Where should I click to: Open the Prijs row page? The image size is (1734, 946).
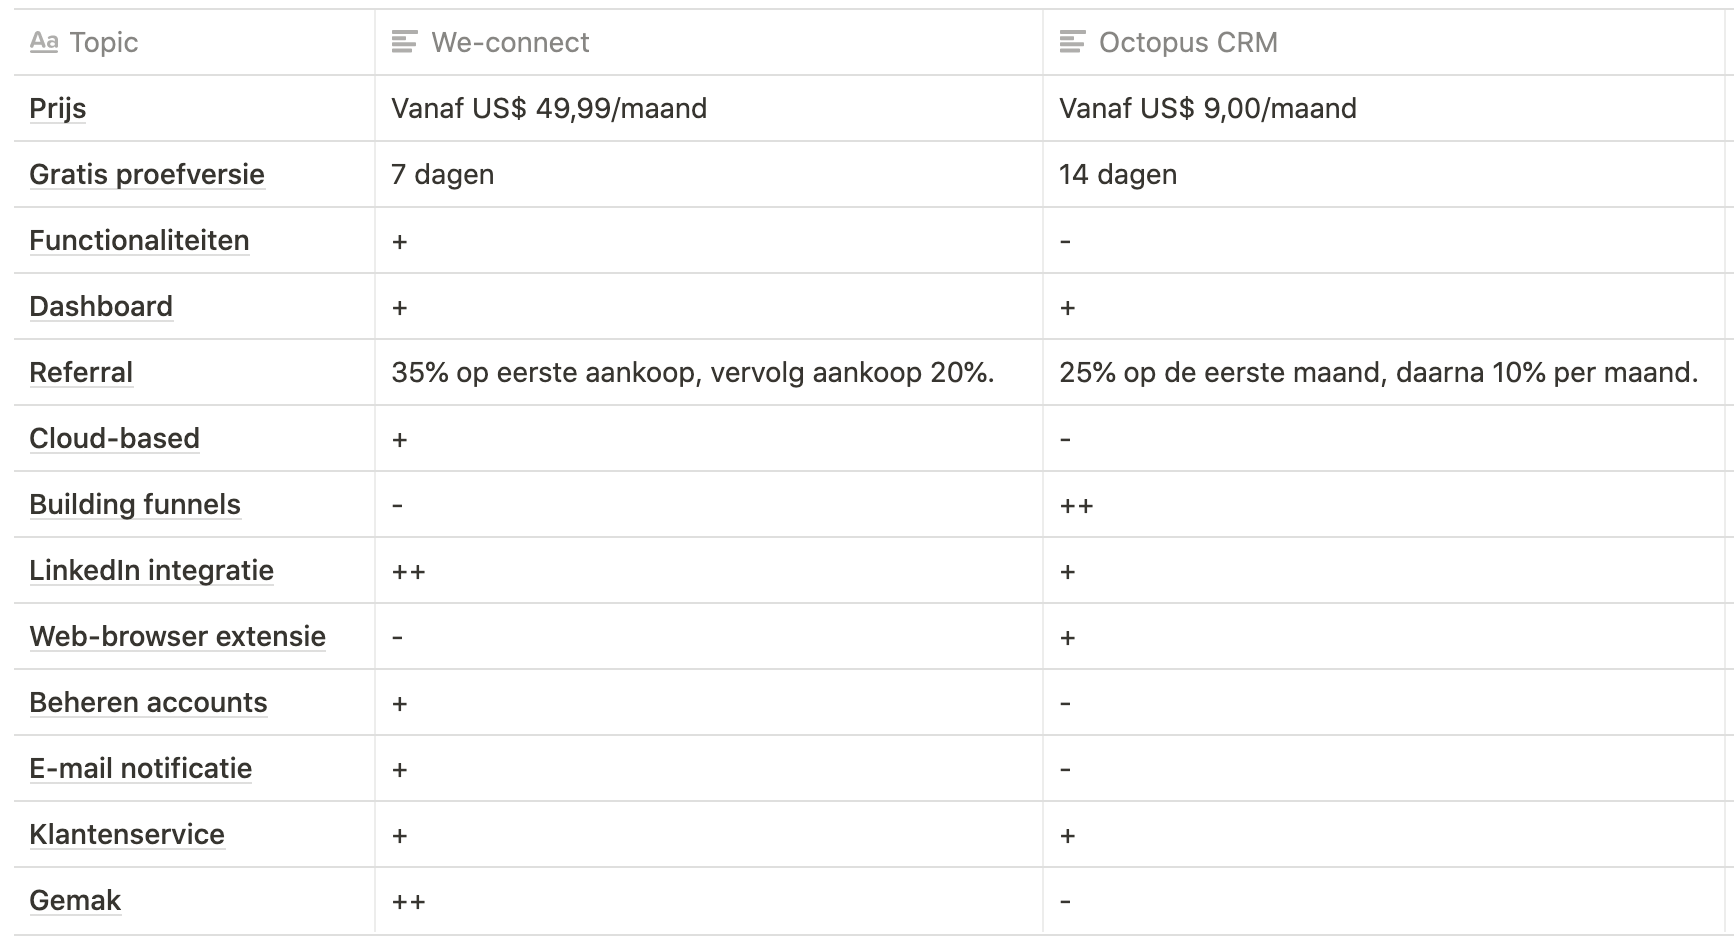(x=58, y=108)
